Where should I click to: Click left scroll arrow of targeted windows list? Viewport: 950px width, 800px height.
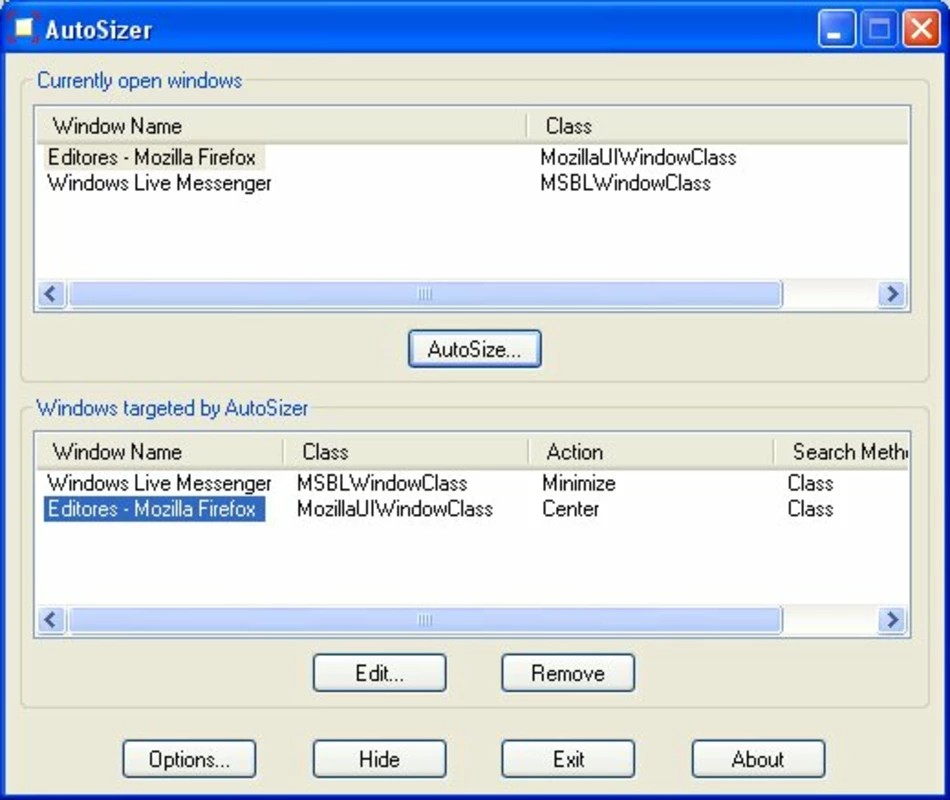(x=51, y=619)
